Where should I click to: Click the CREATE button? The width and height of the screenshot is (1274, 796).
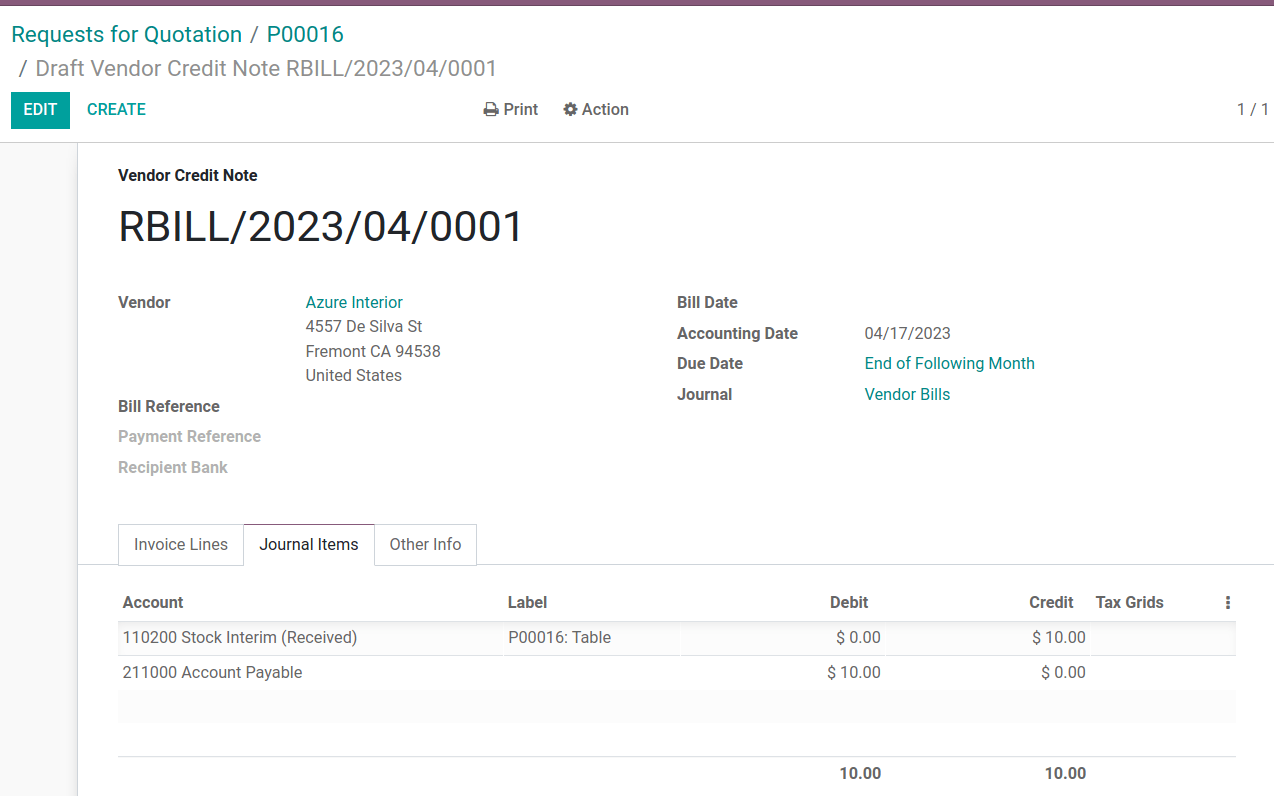(116, 110)
